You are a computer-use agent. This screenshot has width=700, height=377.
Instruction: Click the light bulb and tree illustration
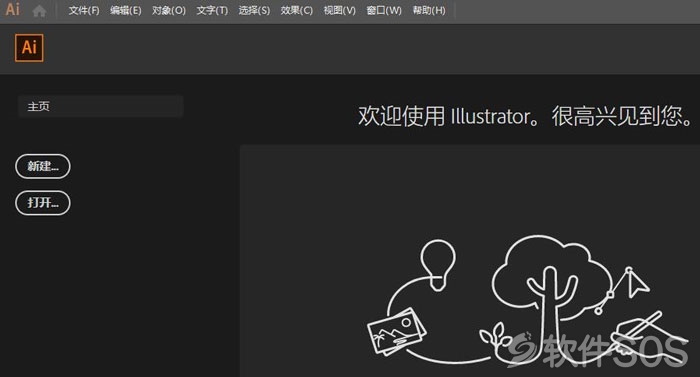527,298
